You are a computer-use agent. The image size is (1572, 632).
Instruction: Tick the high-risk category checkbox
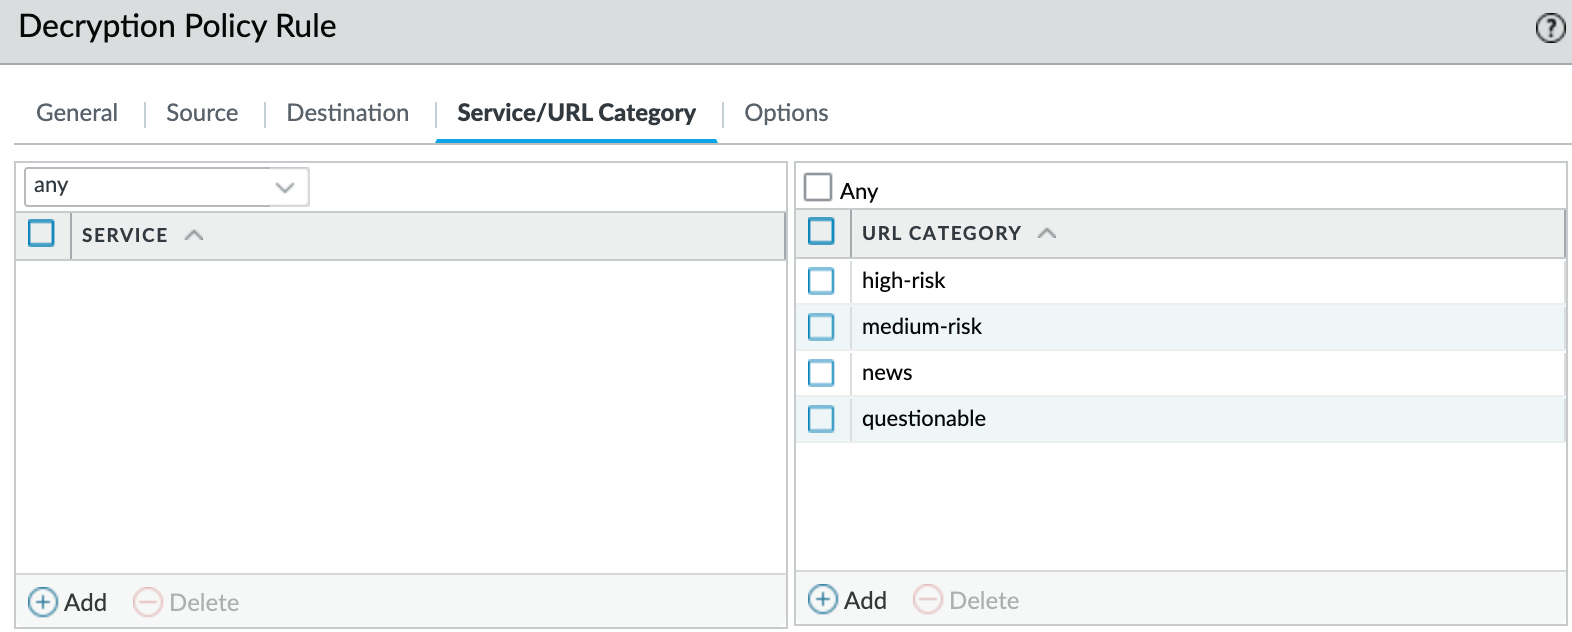coord(821,281)
